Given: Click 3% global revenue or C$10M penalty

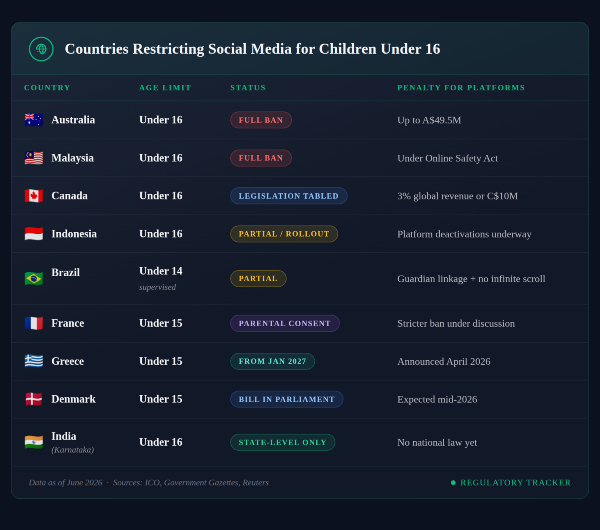Looking at the screenshot, I should click(458, 196).
